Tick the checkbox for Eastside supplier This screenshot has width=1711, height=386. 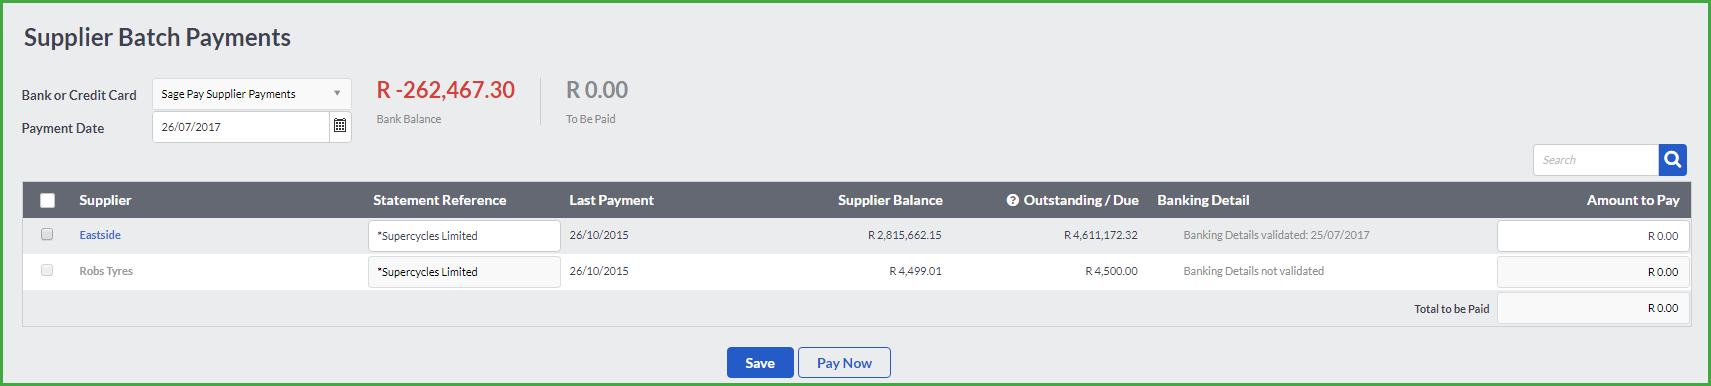coord(47,234)
